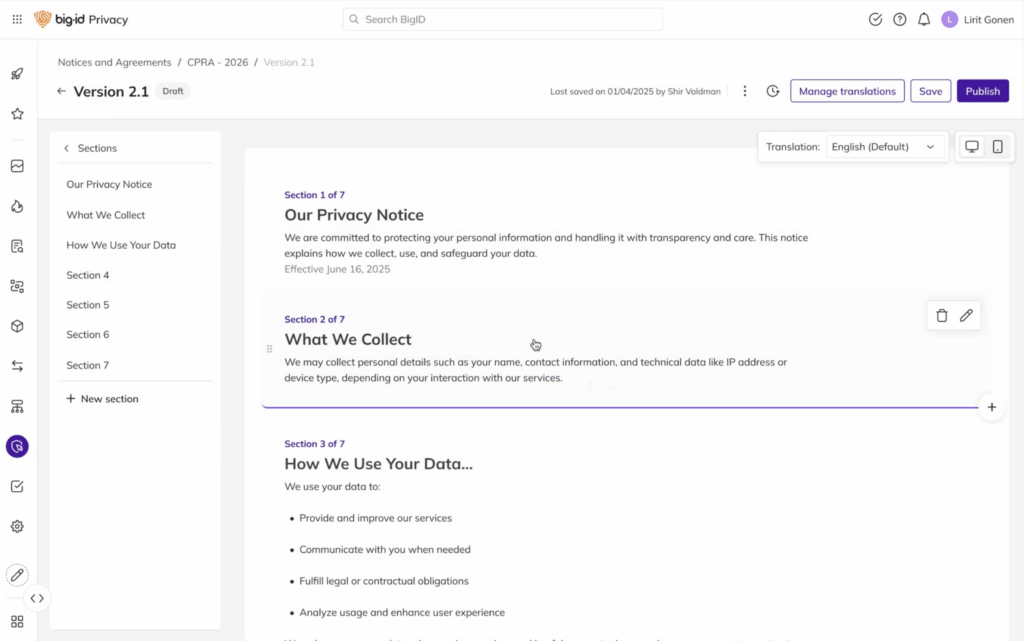Open the apps grid launcher icon

pos(17,19)
